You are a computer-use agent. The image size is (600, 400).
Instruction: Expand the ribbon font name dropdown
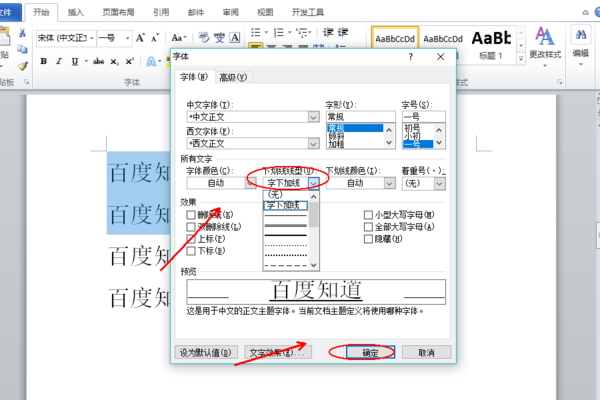pos(91,38)
